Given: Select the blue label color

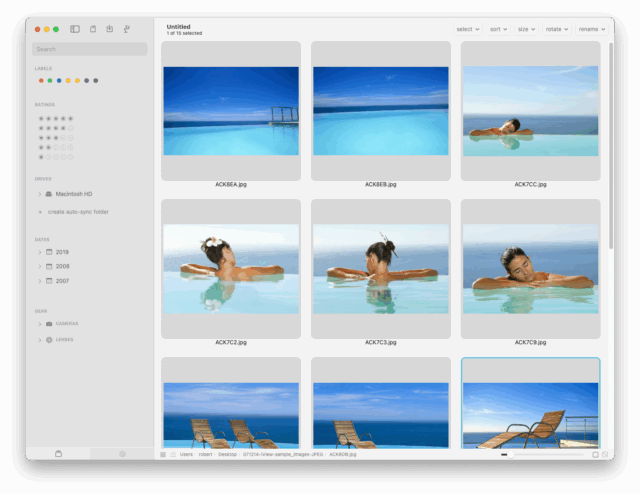Looking at the screenshot, I should pos(59,81).
